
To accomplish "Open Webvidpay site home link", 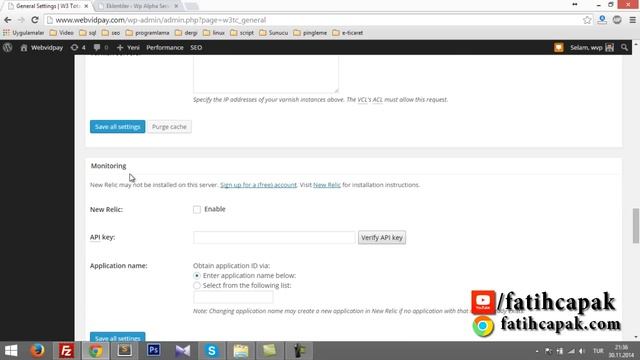I will click(x=42, y=47).
